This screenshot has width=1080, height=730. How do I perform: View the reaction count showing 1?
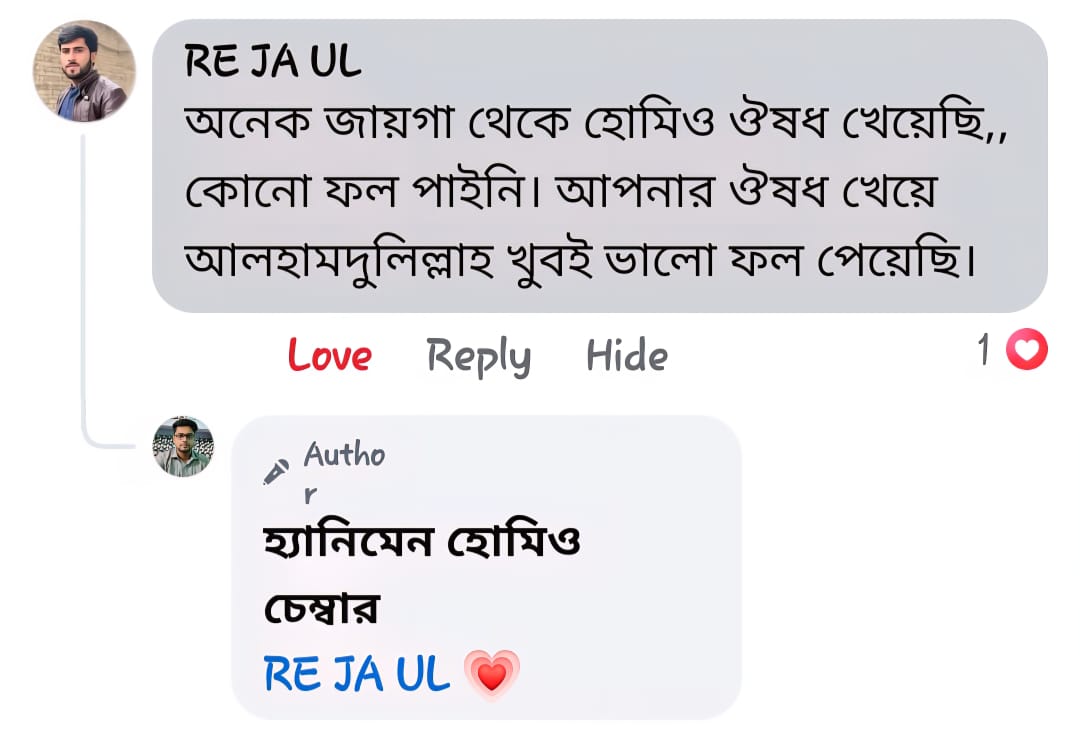pos(984,351)
